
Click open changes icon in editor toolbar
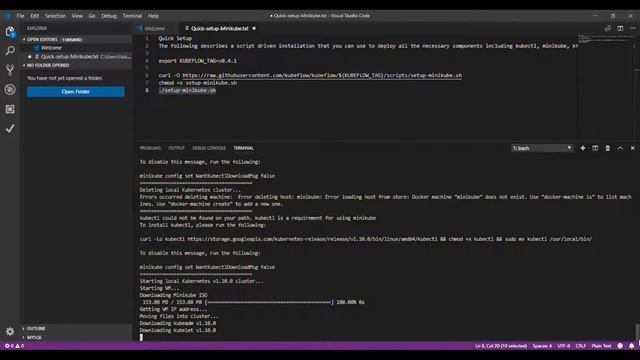(608, 28)
